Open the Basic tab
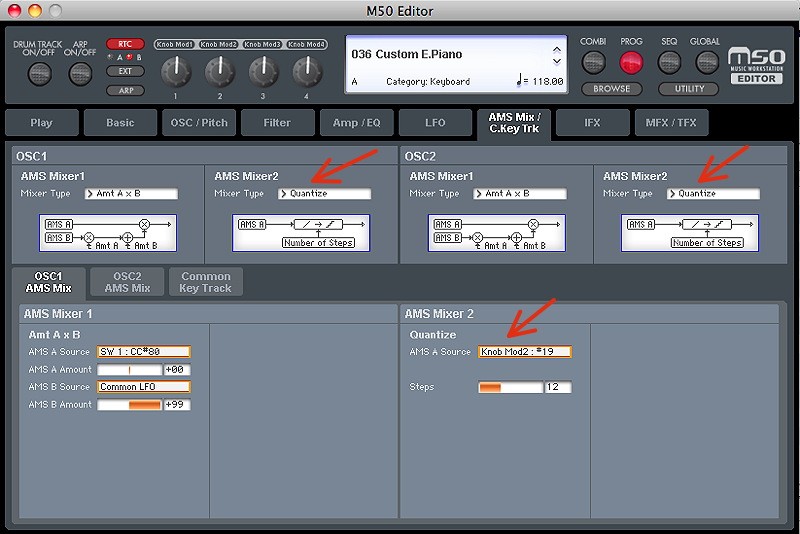The image size is (800, 534). click(120, 122)
